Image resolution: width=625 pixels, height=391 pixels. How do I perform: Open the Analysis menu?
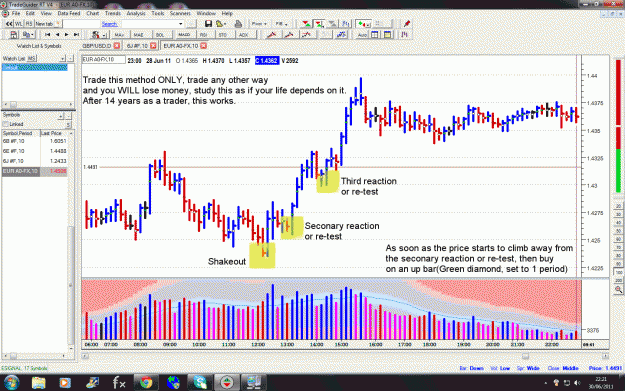coord(136,13)
